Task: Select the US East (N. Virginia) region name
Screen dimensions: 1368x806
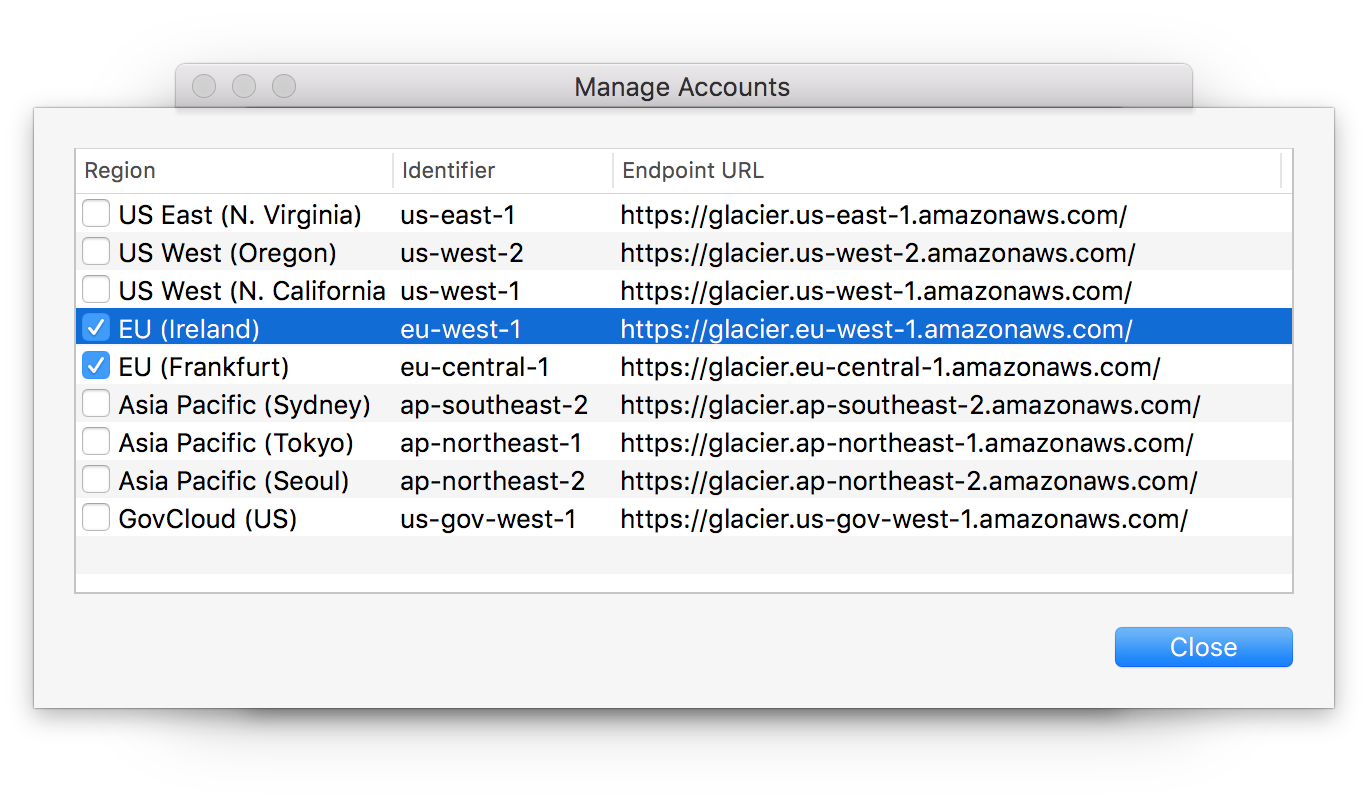Action: (240, 215)
